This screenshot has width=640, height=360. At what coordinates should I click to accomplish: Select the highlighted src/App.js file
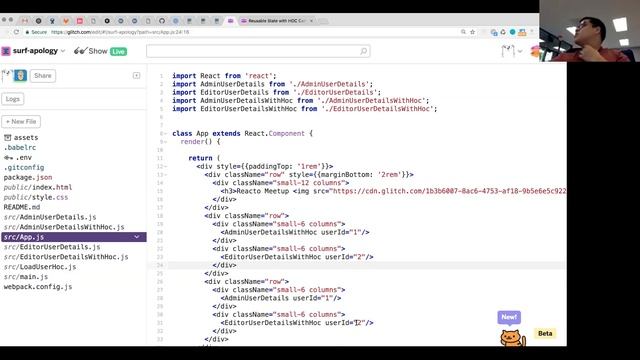click(74, 237)
